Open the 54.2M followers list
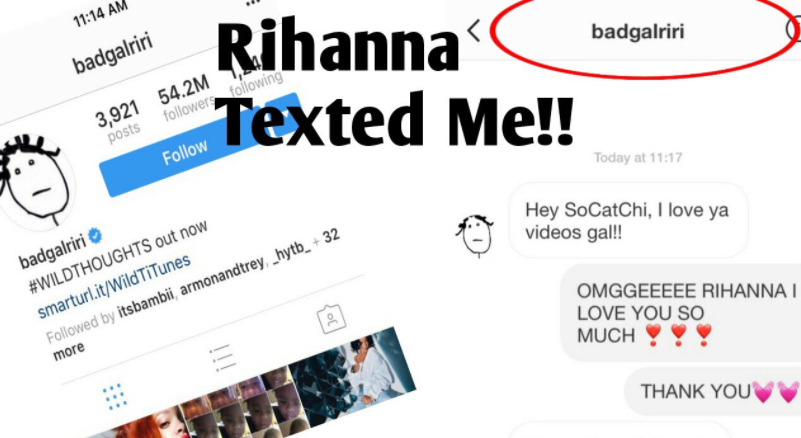 (x=186, y=97)
